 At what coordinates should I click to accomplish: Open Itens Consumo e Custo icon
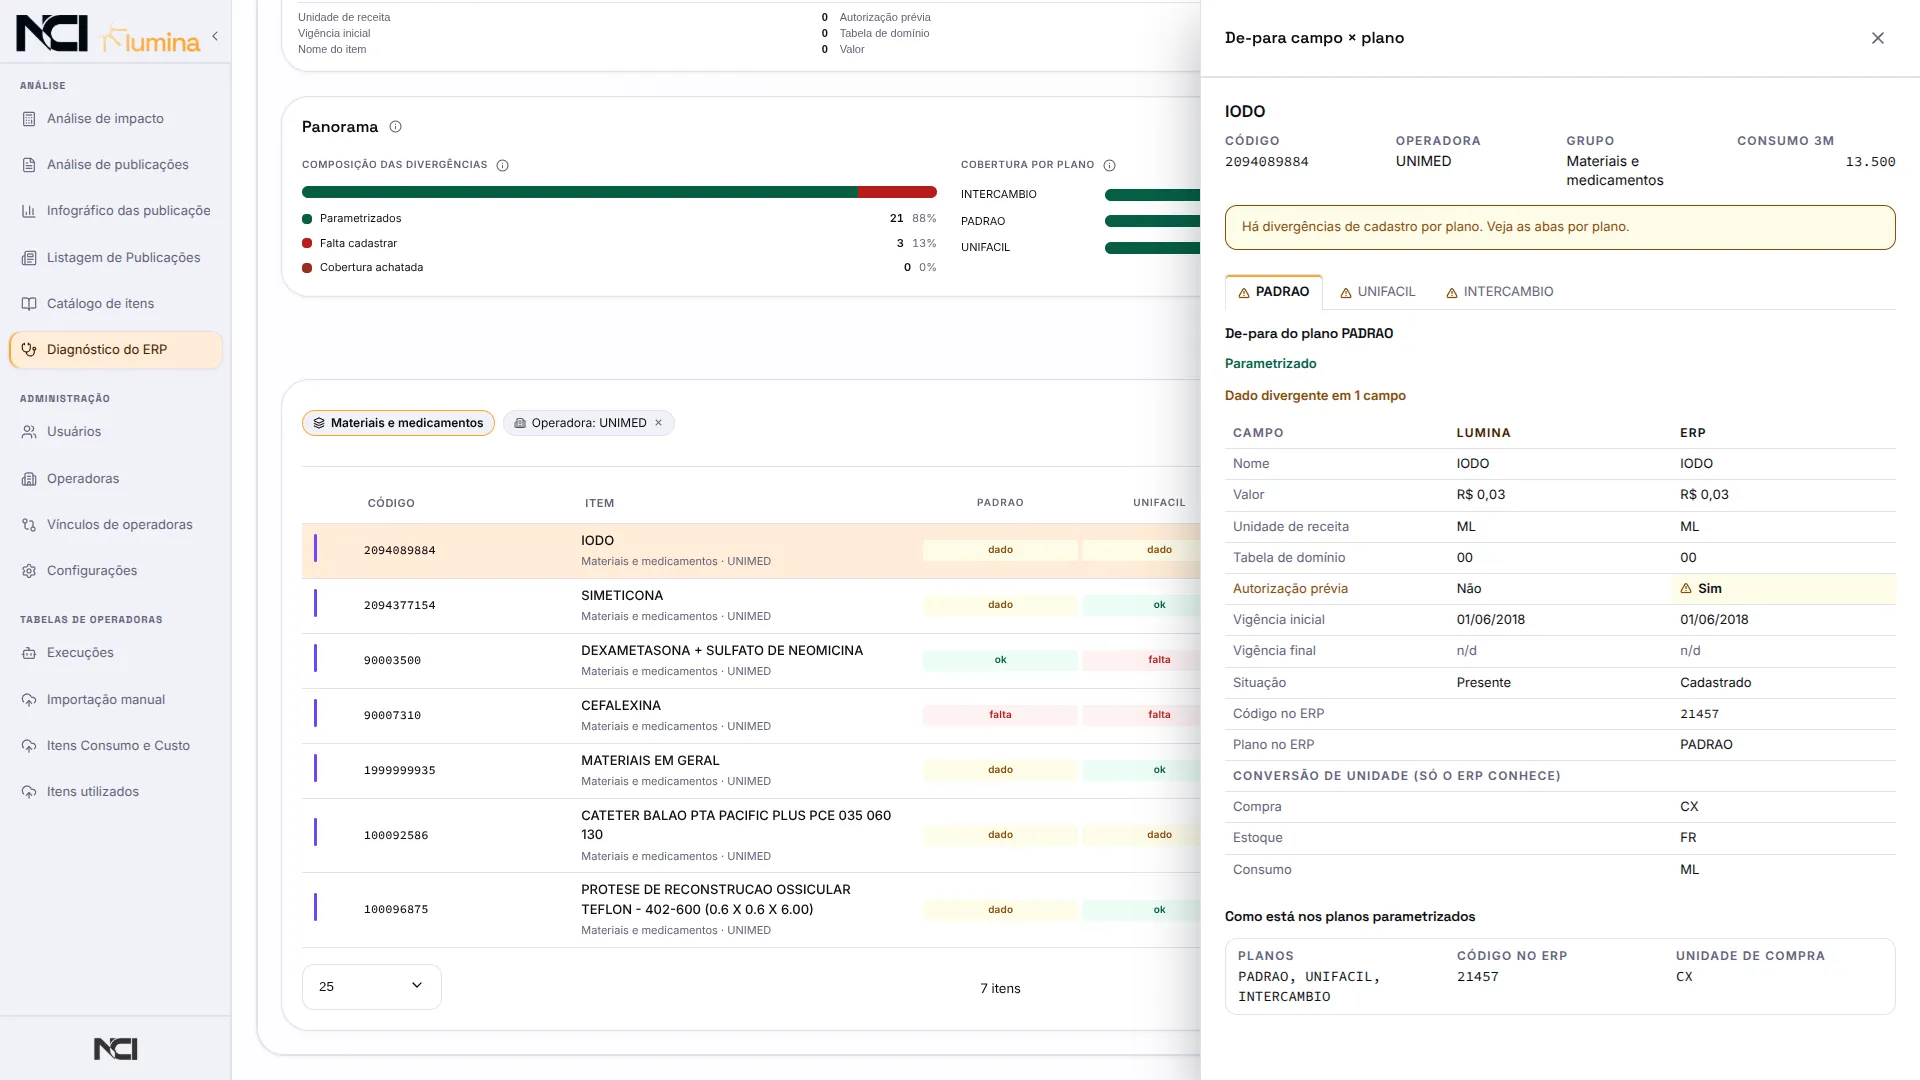[x=29, y=746]
